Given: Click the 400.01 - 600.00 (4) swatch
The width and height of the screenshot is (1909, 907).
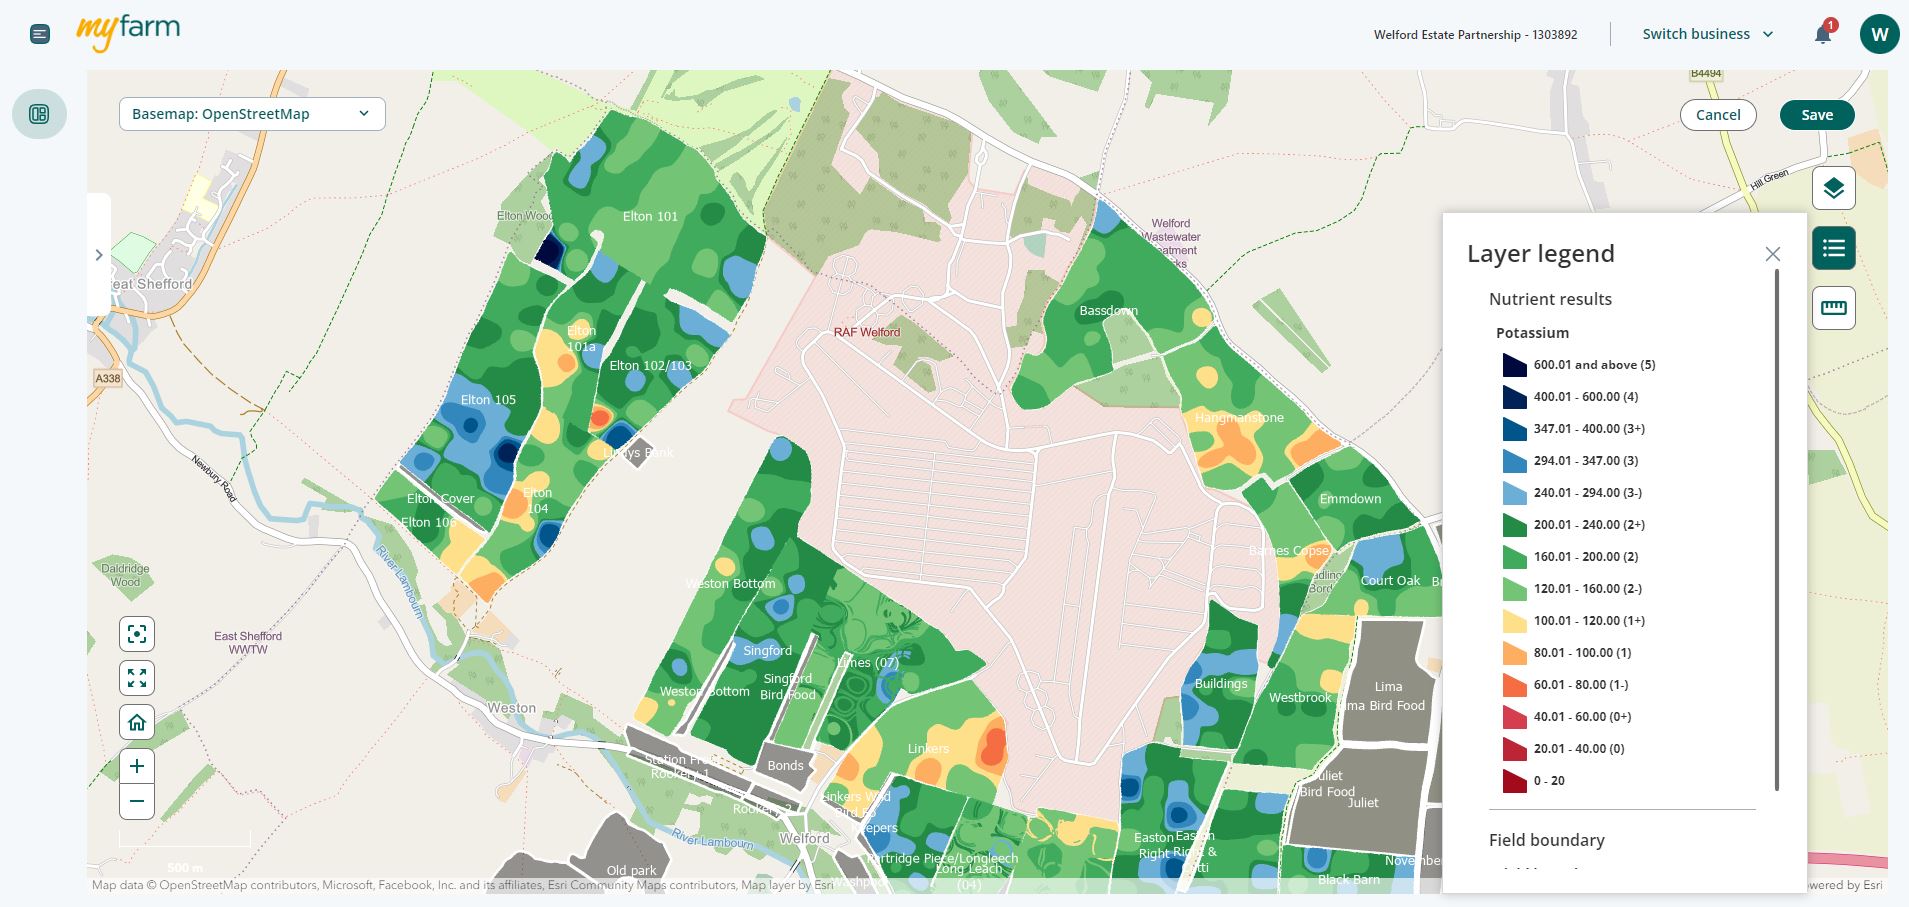Looking at the screenshot, I should (x=1514, y=397).
